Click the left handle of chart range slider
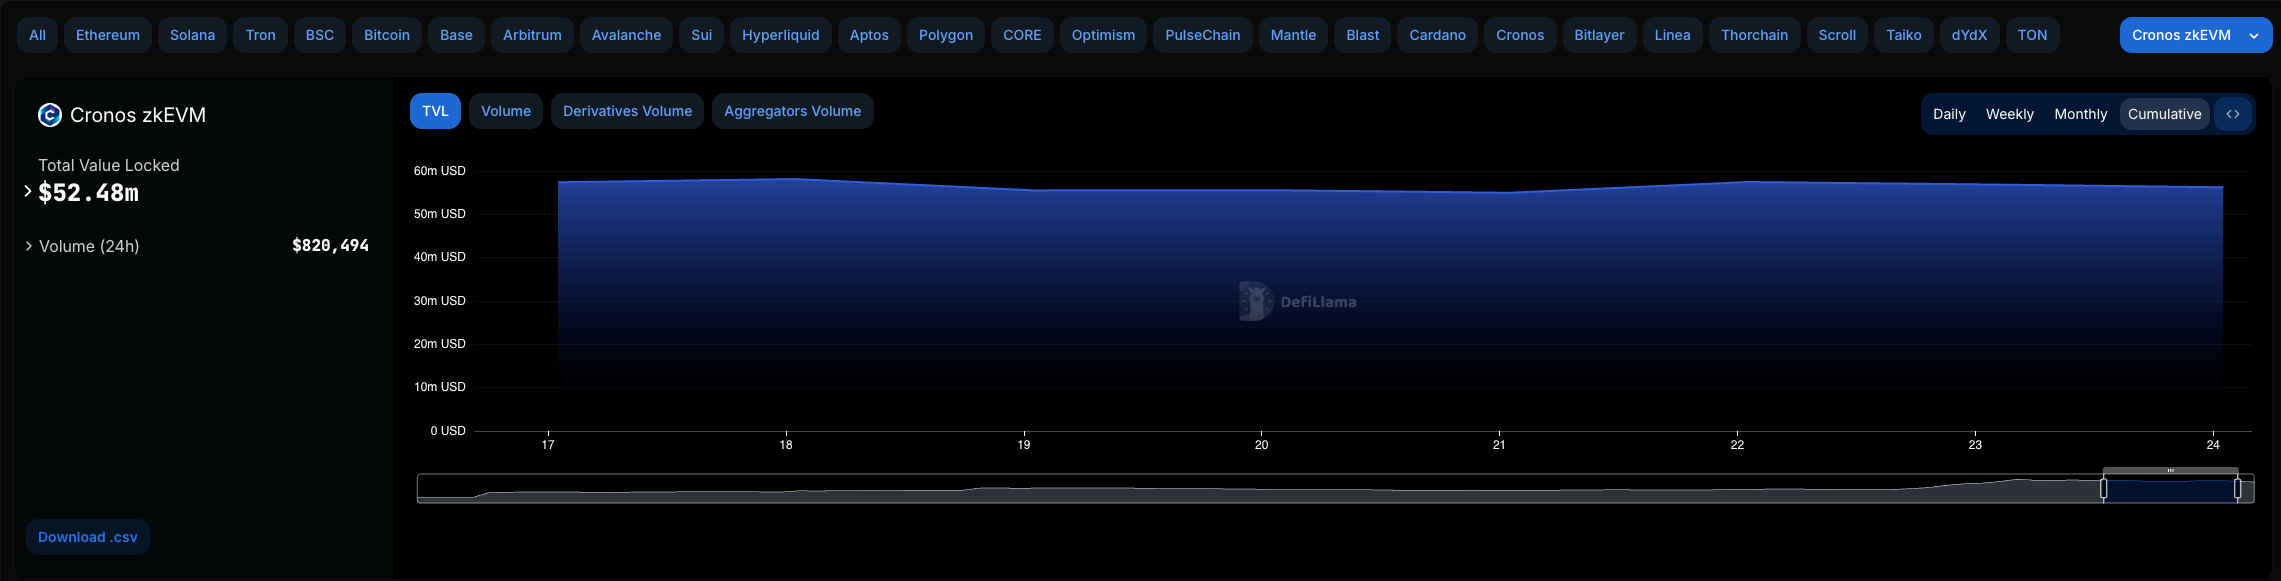The image size is (2281, 581). pyautogui.click(x=2104, y=488)
